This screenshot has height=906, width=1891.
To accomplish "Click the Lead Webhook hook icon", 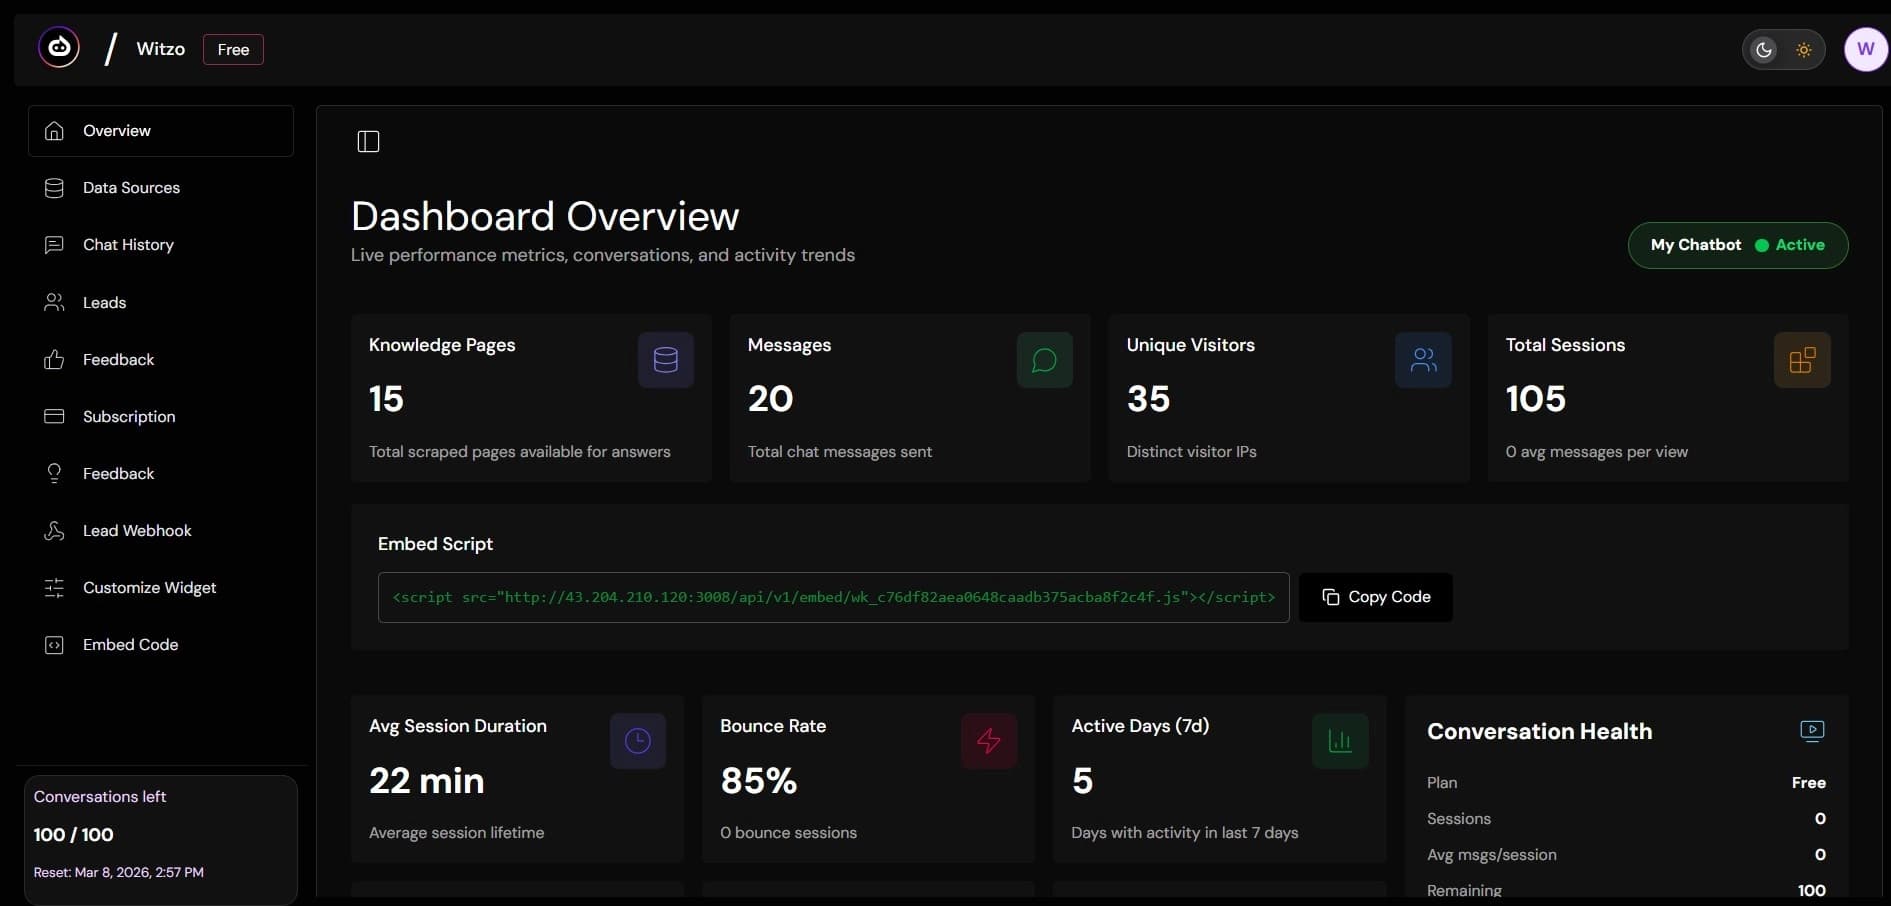I will tap(55, 530).
